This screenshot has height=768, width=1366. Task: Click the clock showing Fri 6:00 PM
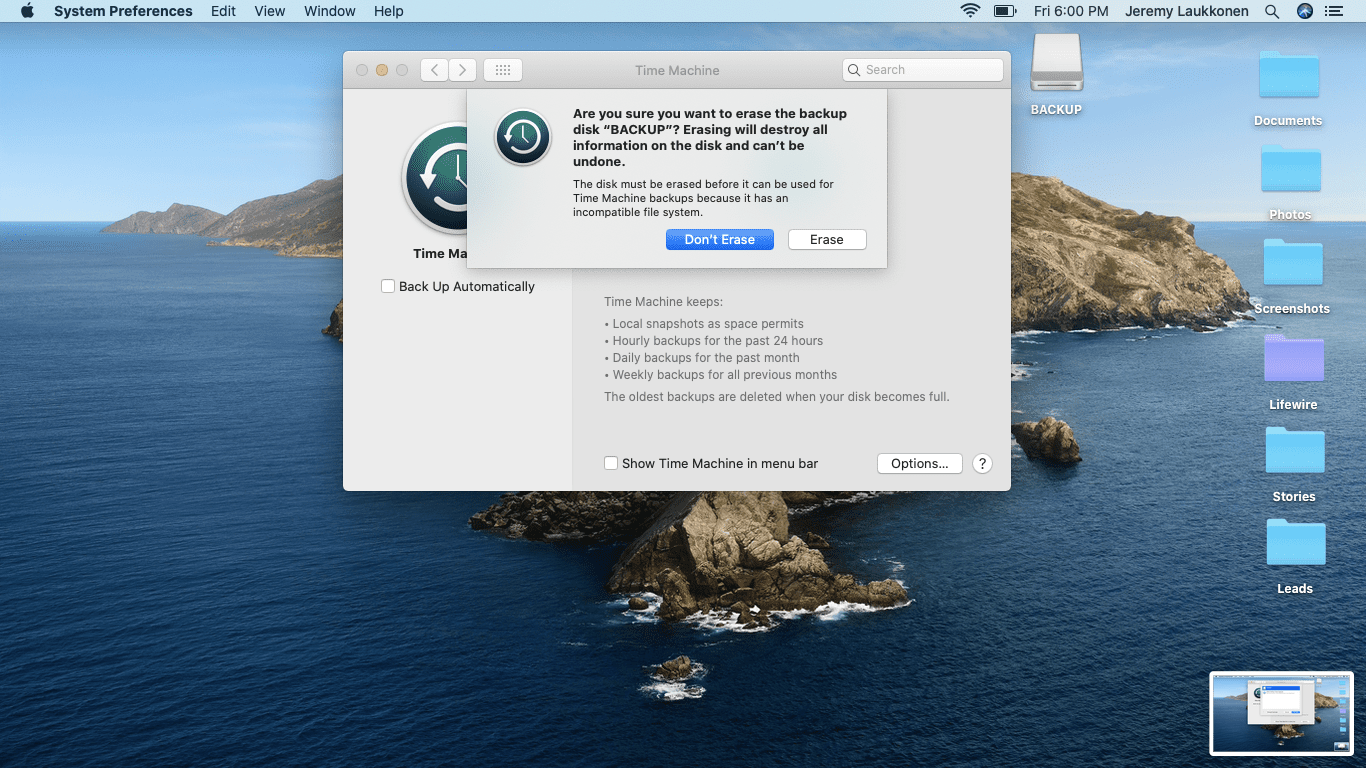1071,11
